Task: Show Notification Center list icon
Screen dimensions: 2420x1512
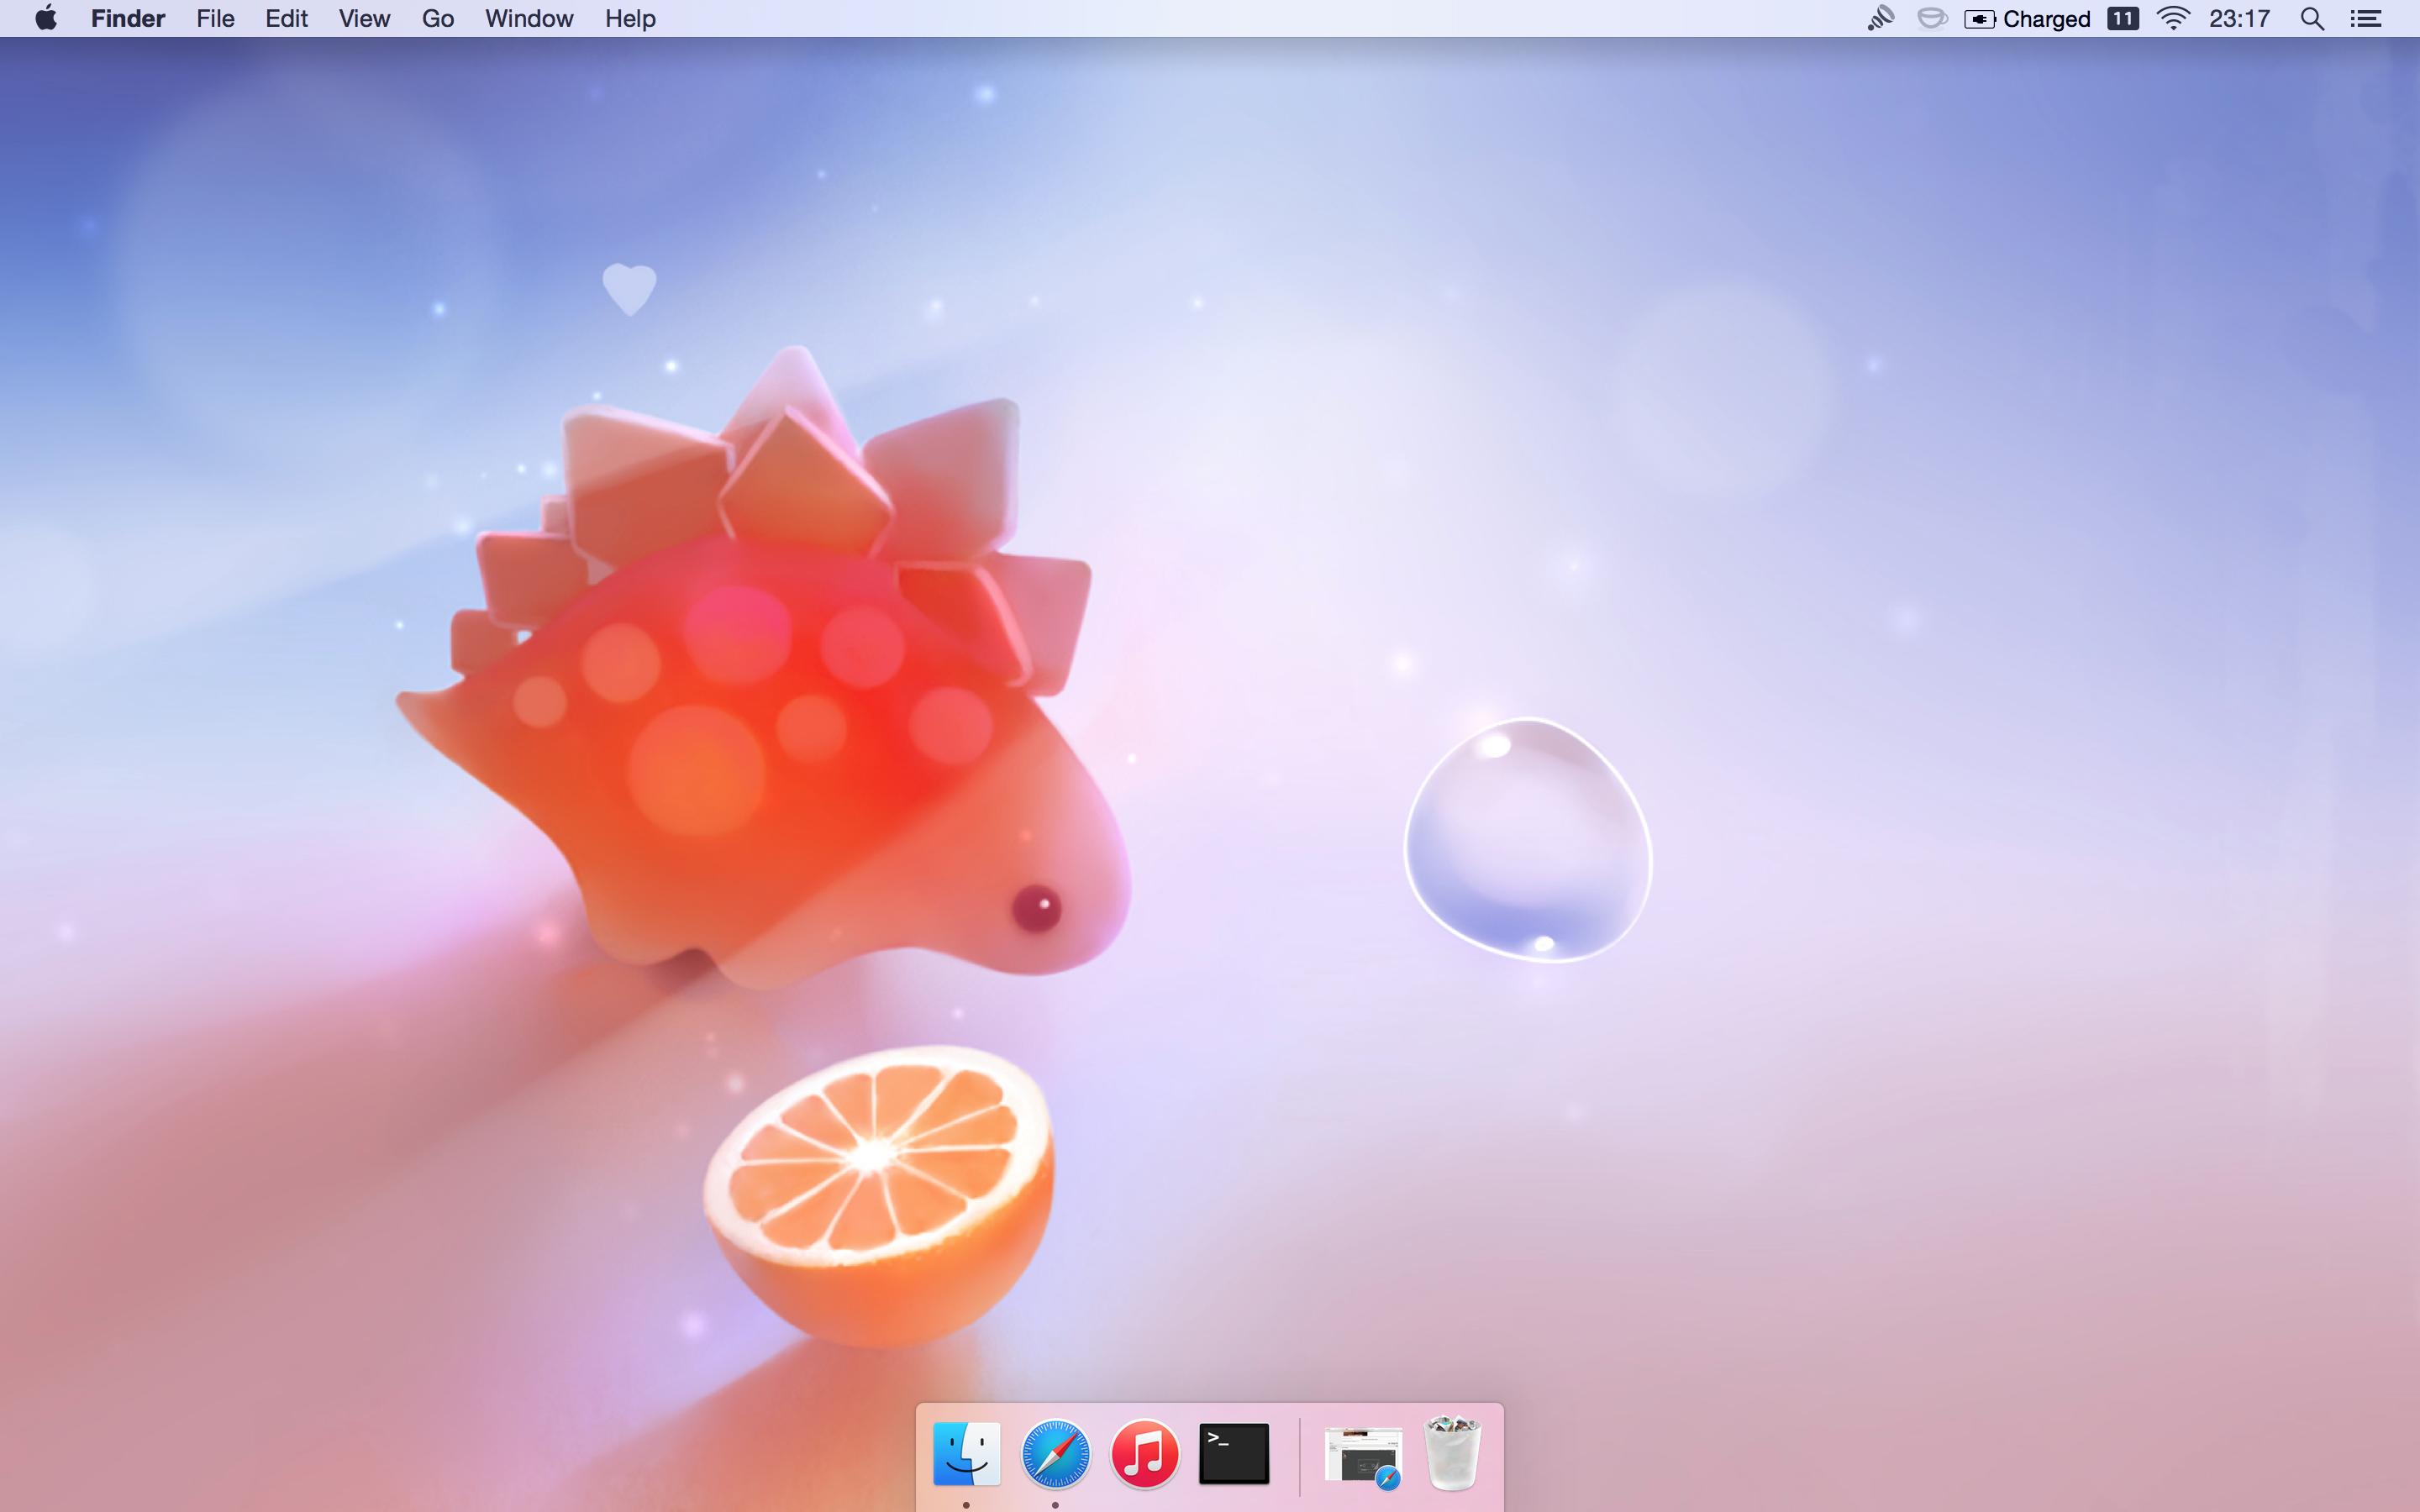Action: pyautogui.click(x=2366, y=19)
